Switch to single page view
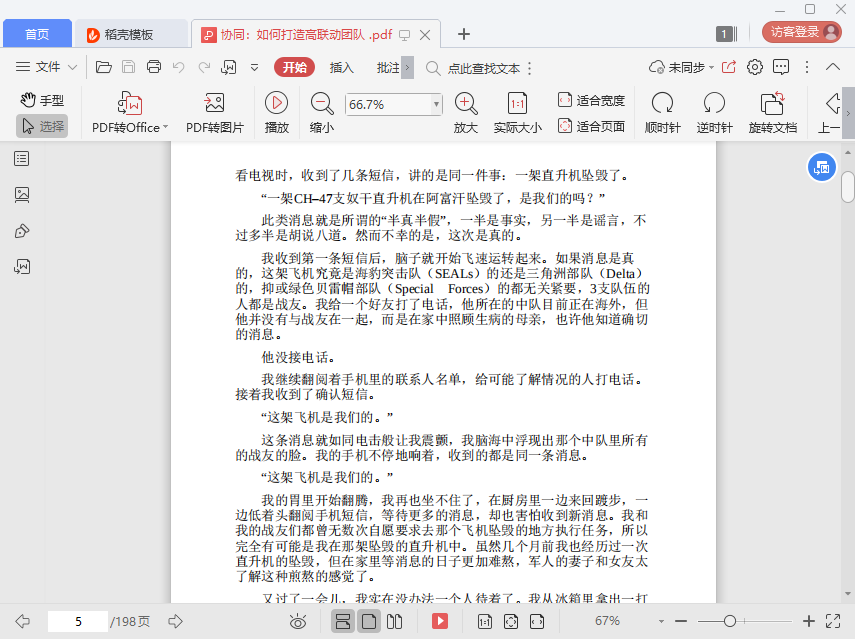 pyautogui.click(x=369, y=621)
